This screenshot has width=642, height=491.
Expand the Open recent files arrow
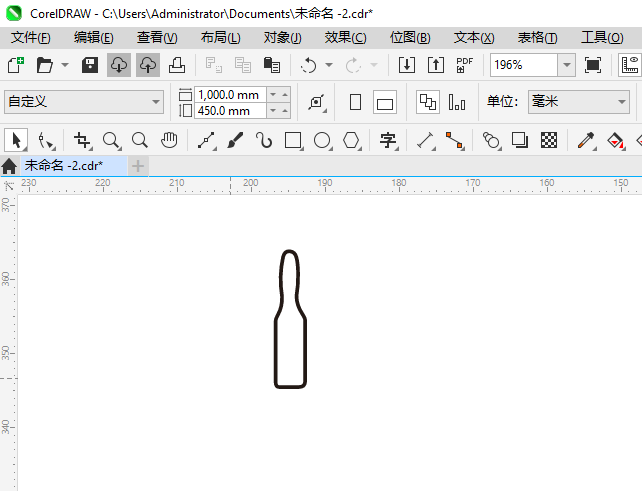coord(65,65)
